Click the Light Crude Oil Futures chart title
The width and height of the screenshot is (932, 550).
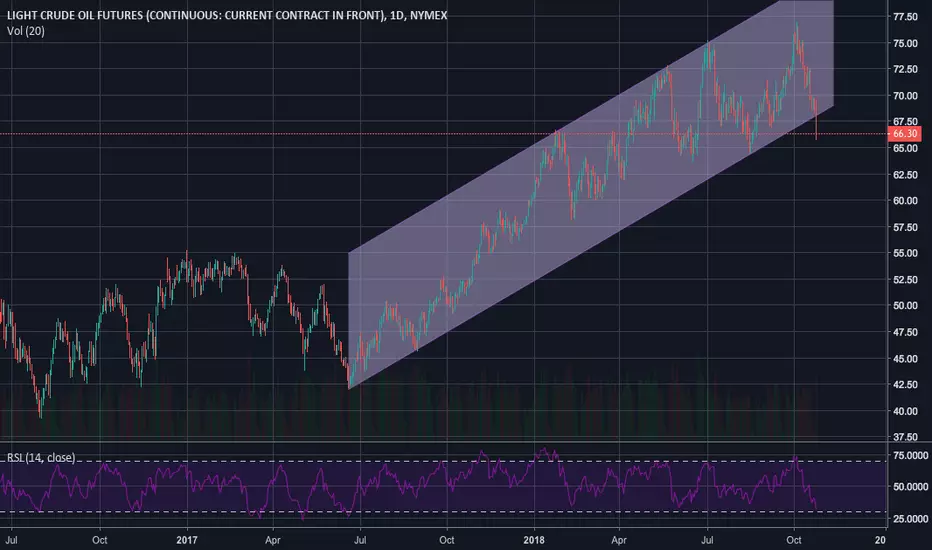click(x=227, y=15)
